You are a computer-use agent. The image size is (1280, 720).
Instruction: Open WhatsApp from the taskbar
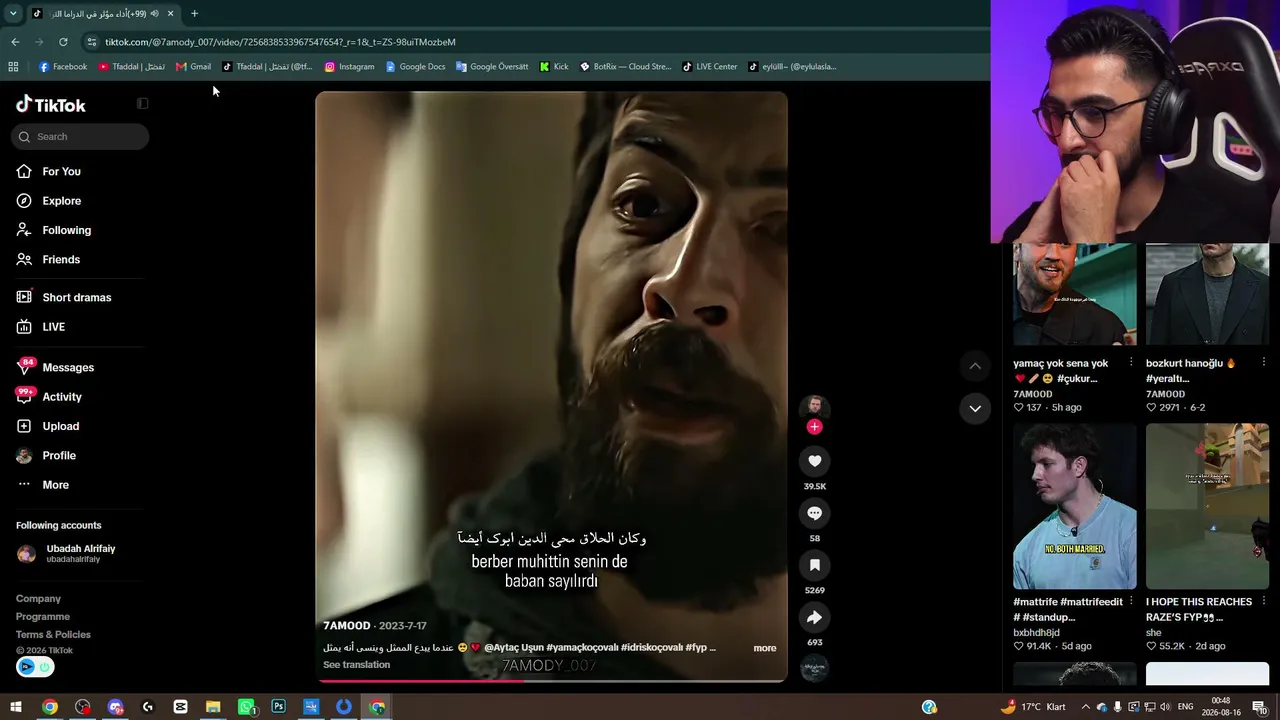(x=246, y=707)
